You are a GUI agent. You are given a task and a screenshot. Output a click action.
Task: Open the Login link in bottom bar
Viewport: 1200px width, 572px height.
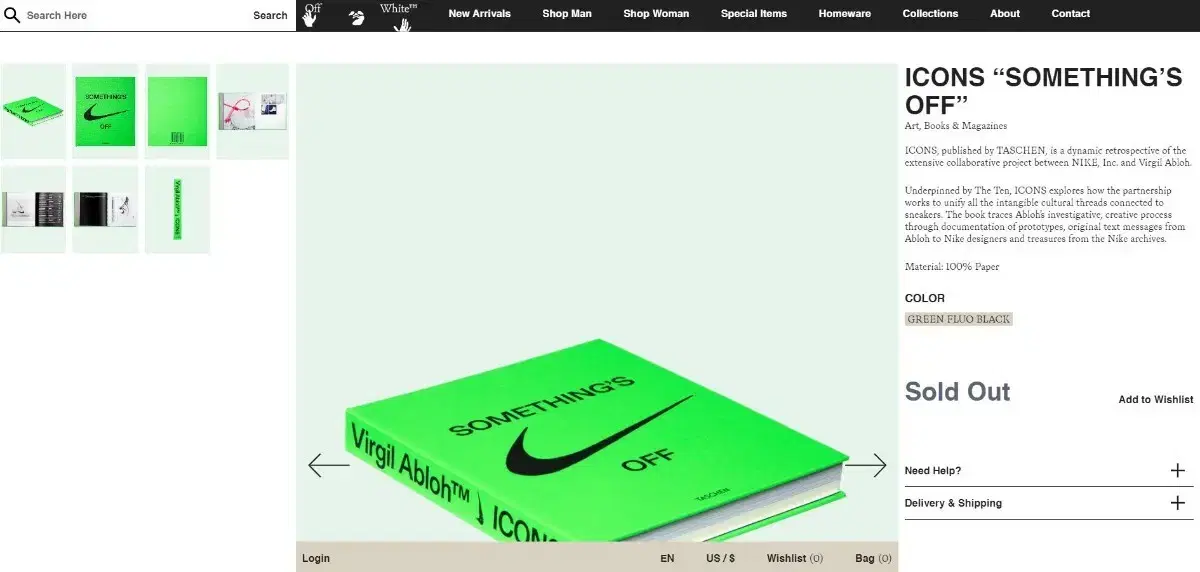pos(316,558)
